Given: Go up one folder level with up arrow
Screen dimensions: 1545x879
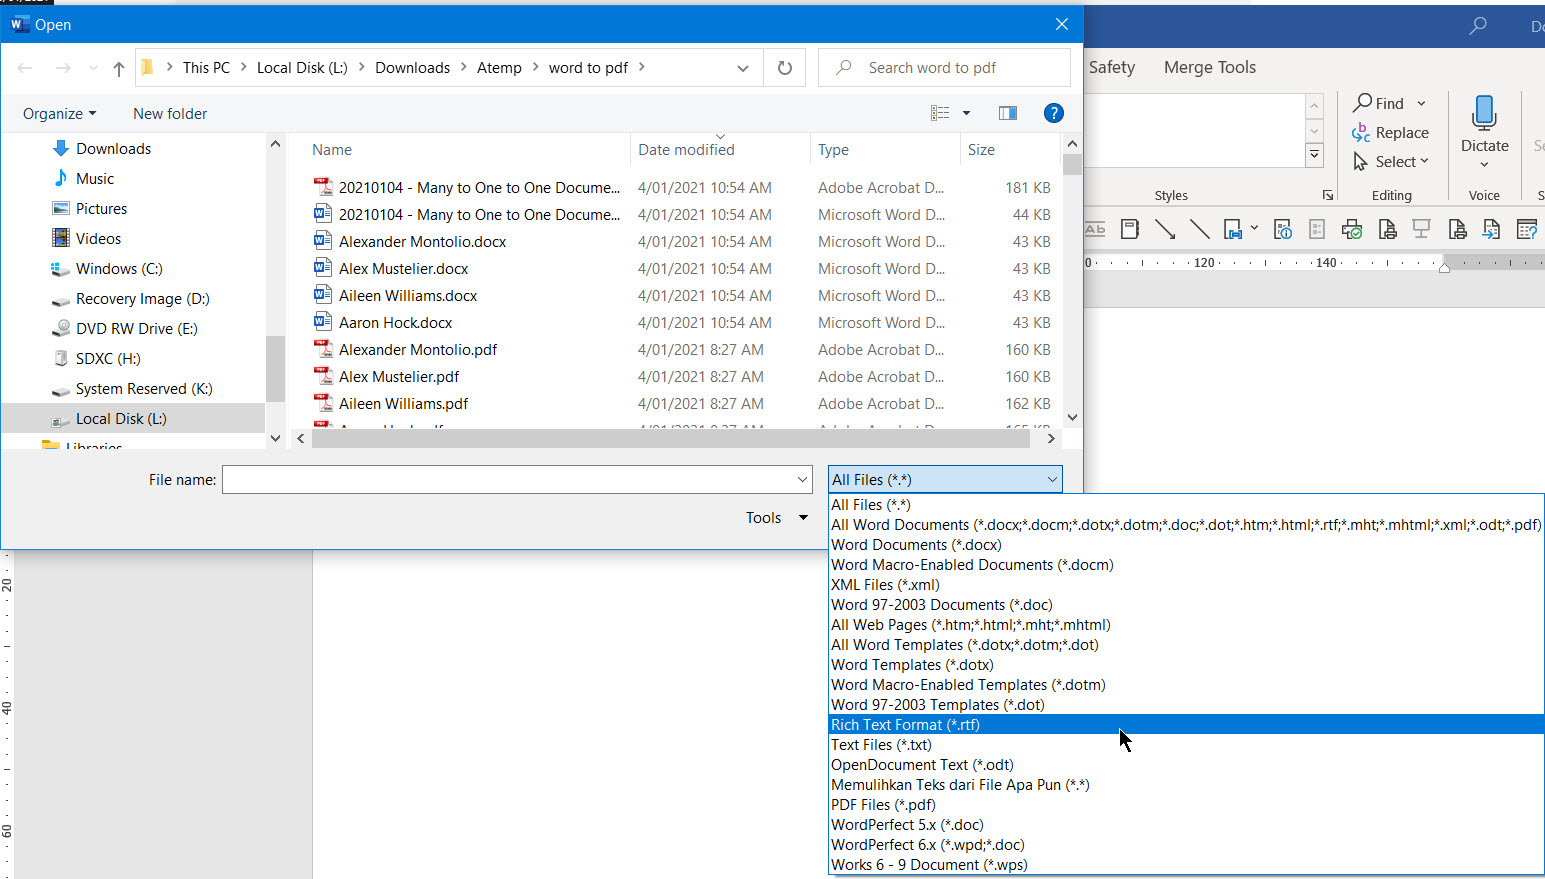Looking at the screenshot, I should coord(119,68).
